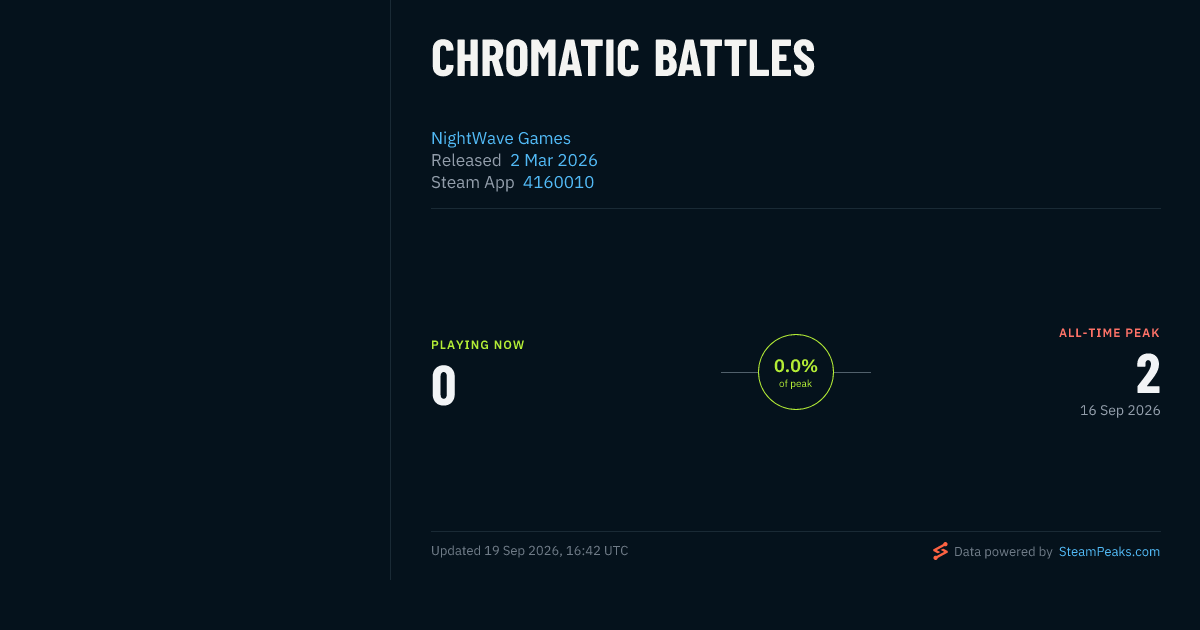Click the Chromatic Battles title
Viewport: 1200px width, 630px height.
point(623,59)
